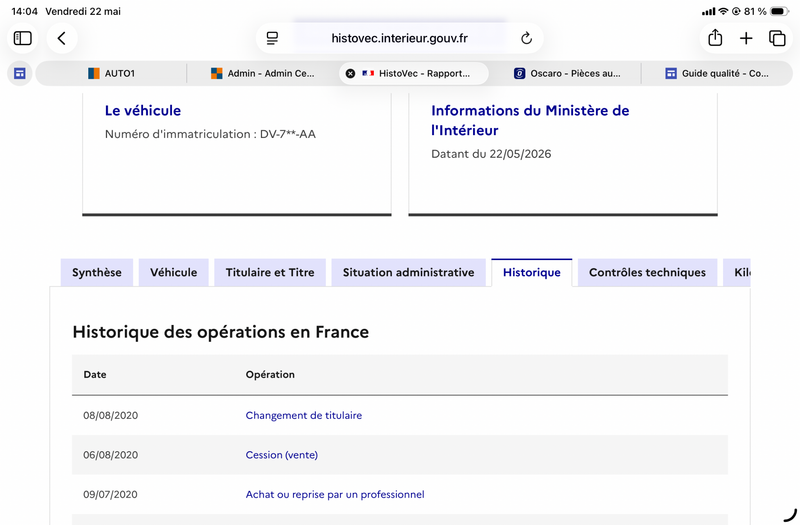Open the Guide qualité browser tab
The image size is (800, 525).
716,73
